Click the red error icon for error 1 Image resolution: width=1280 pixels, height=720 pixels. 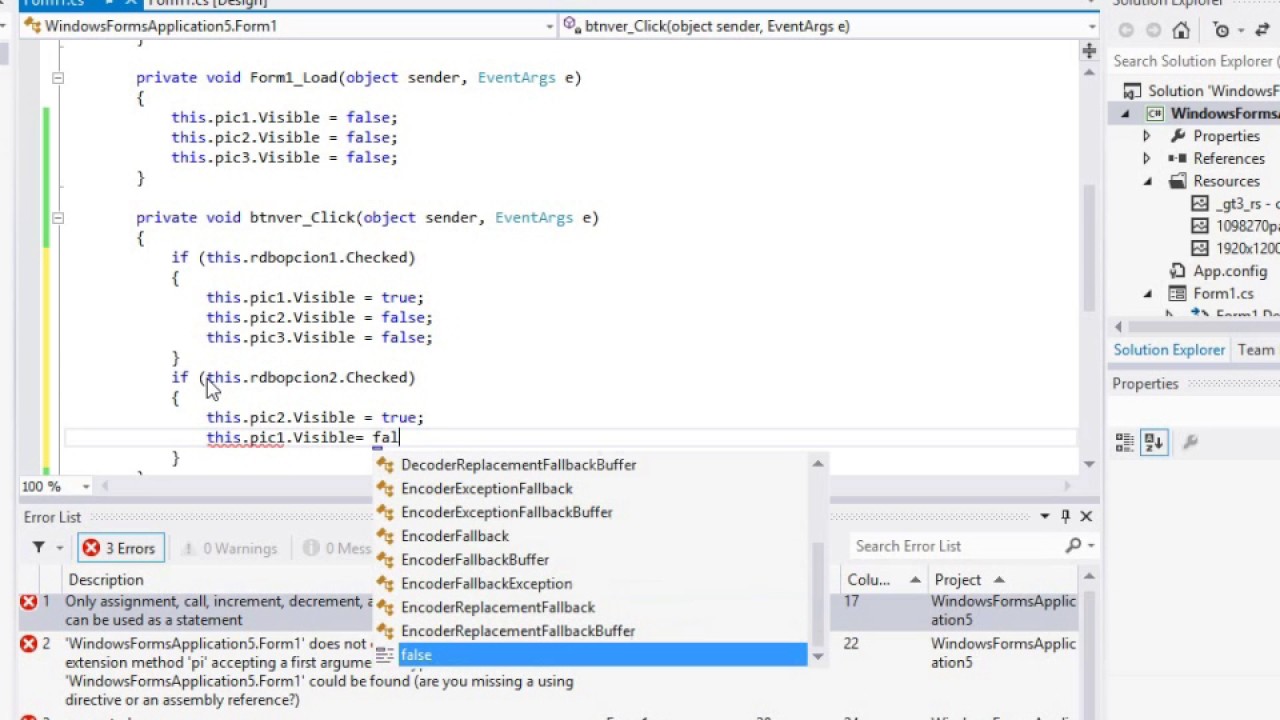point(29,601)
